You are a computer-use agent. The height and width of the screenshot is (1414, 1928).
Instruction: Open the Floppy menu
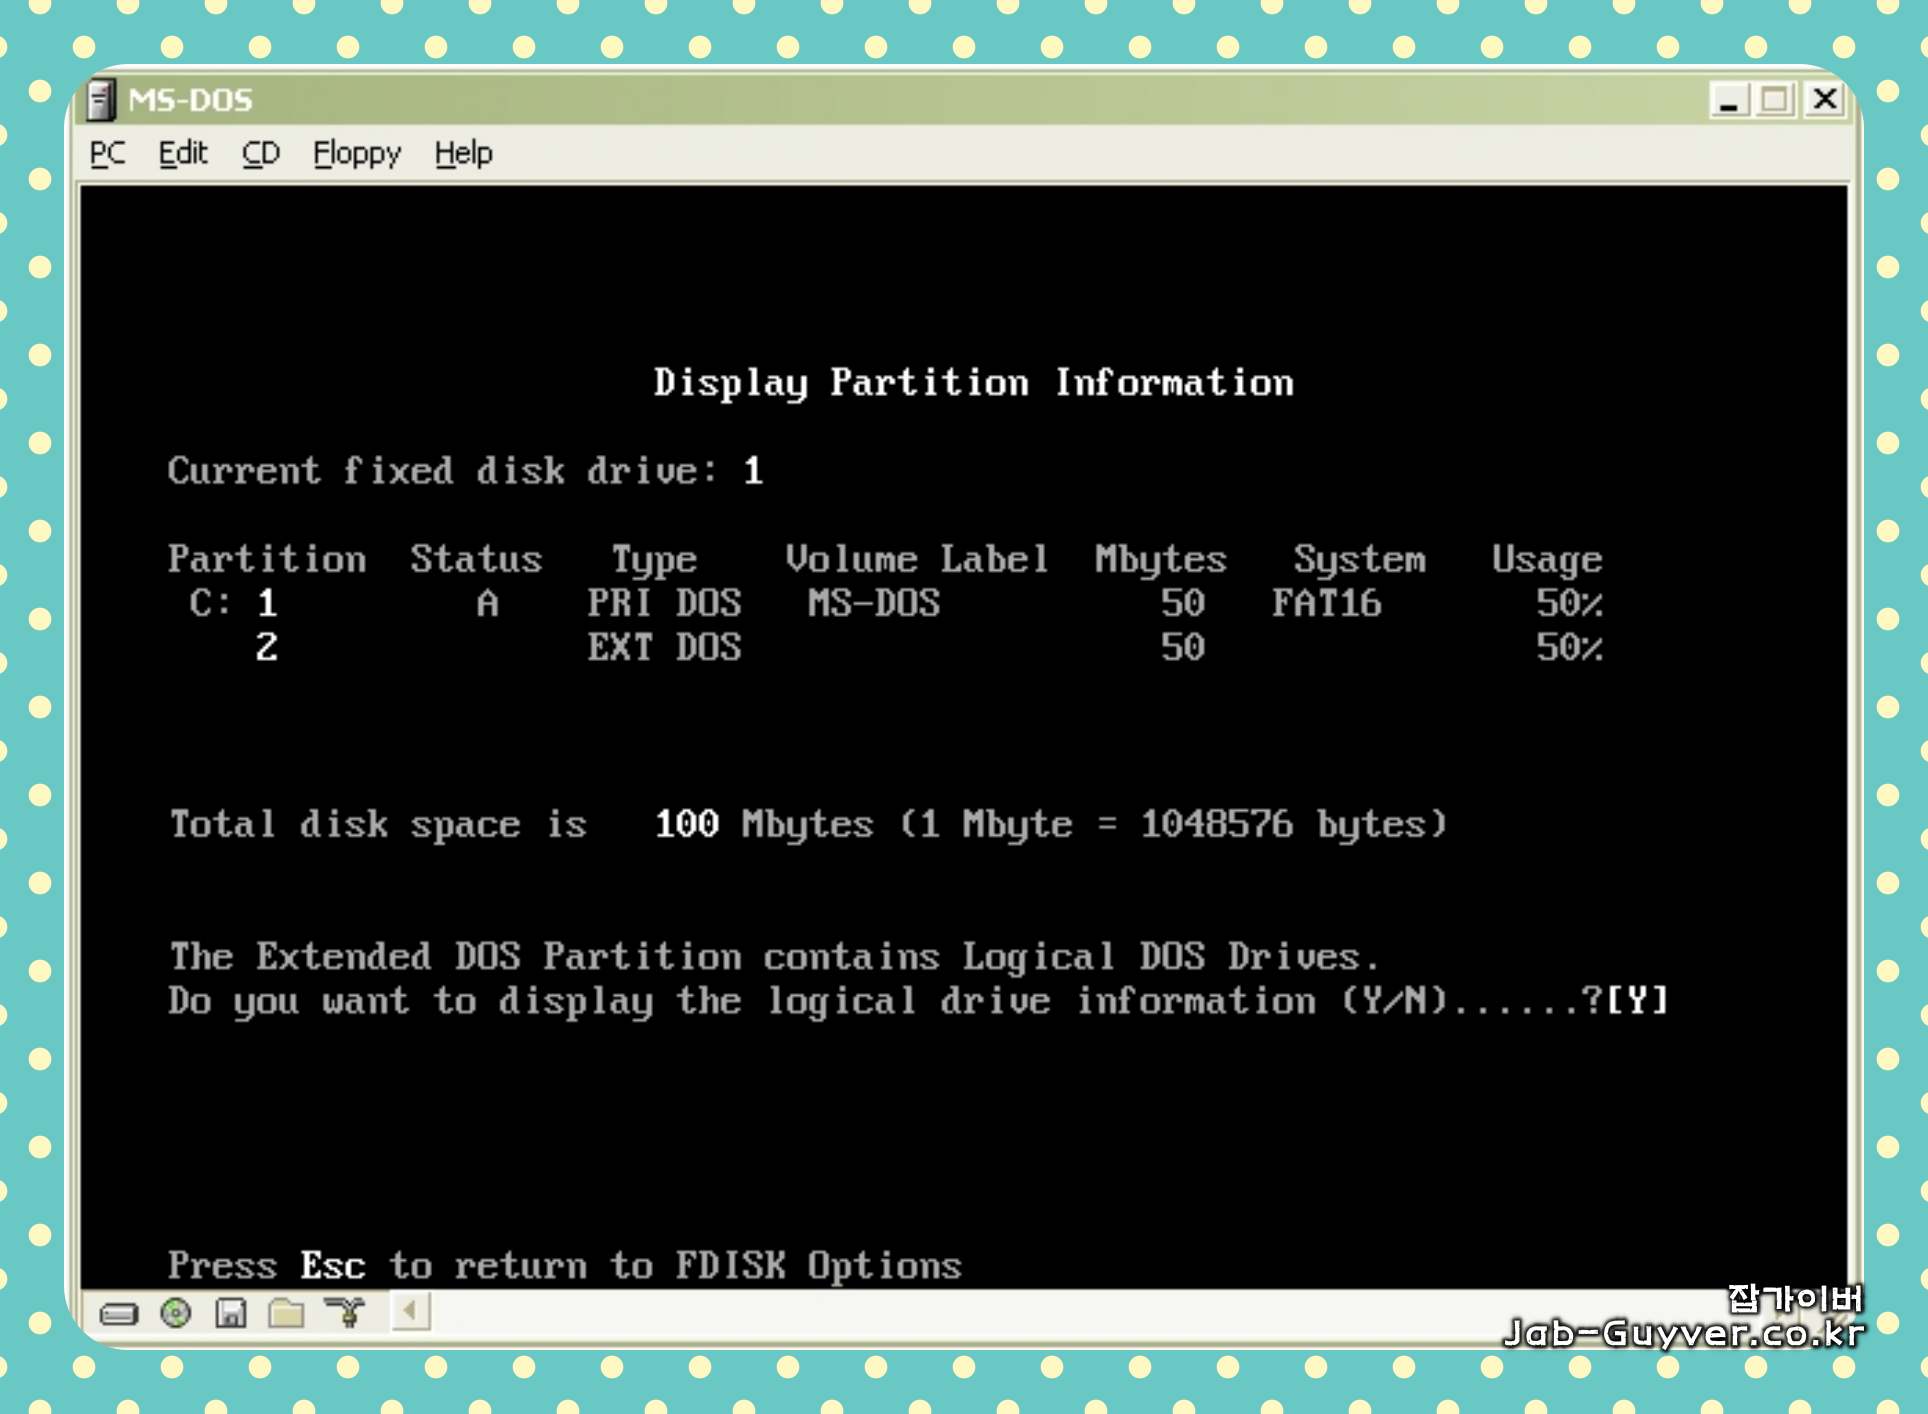point(356,153)
